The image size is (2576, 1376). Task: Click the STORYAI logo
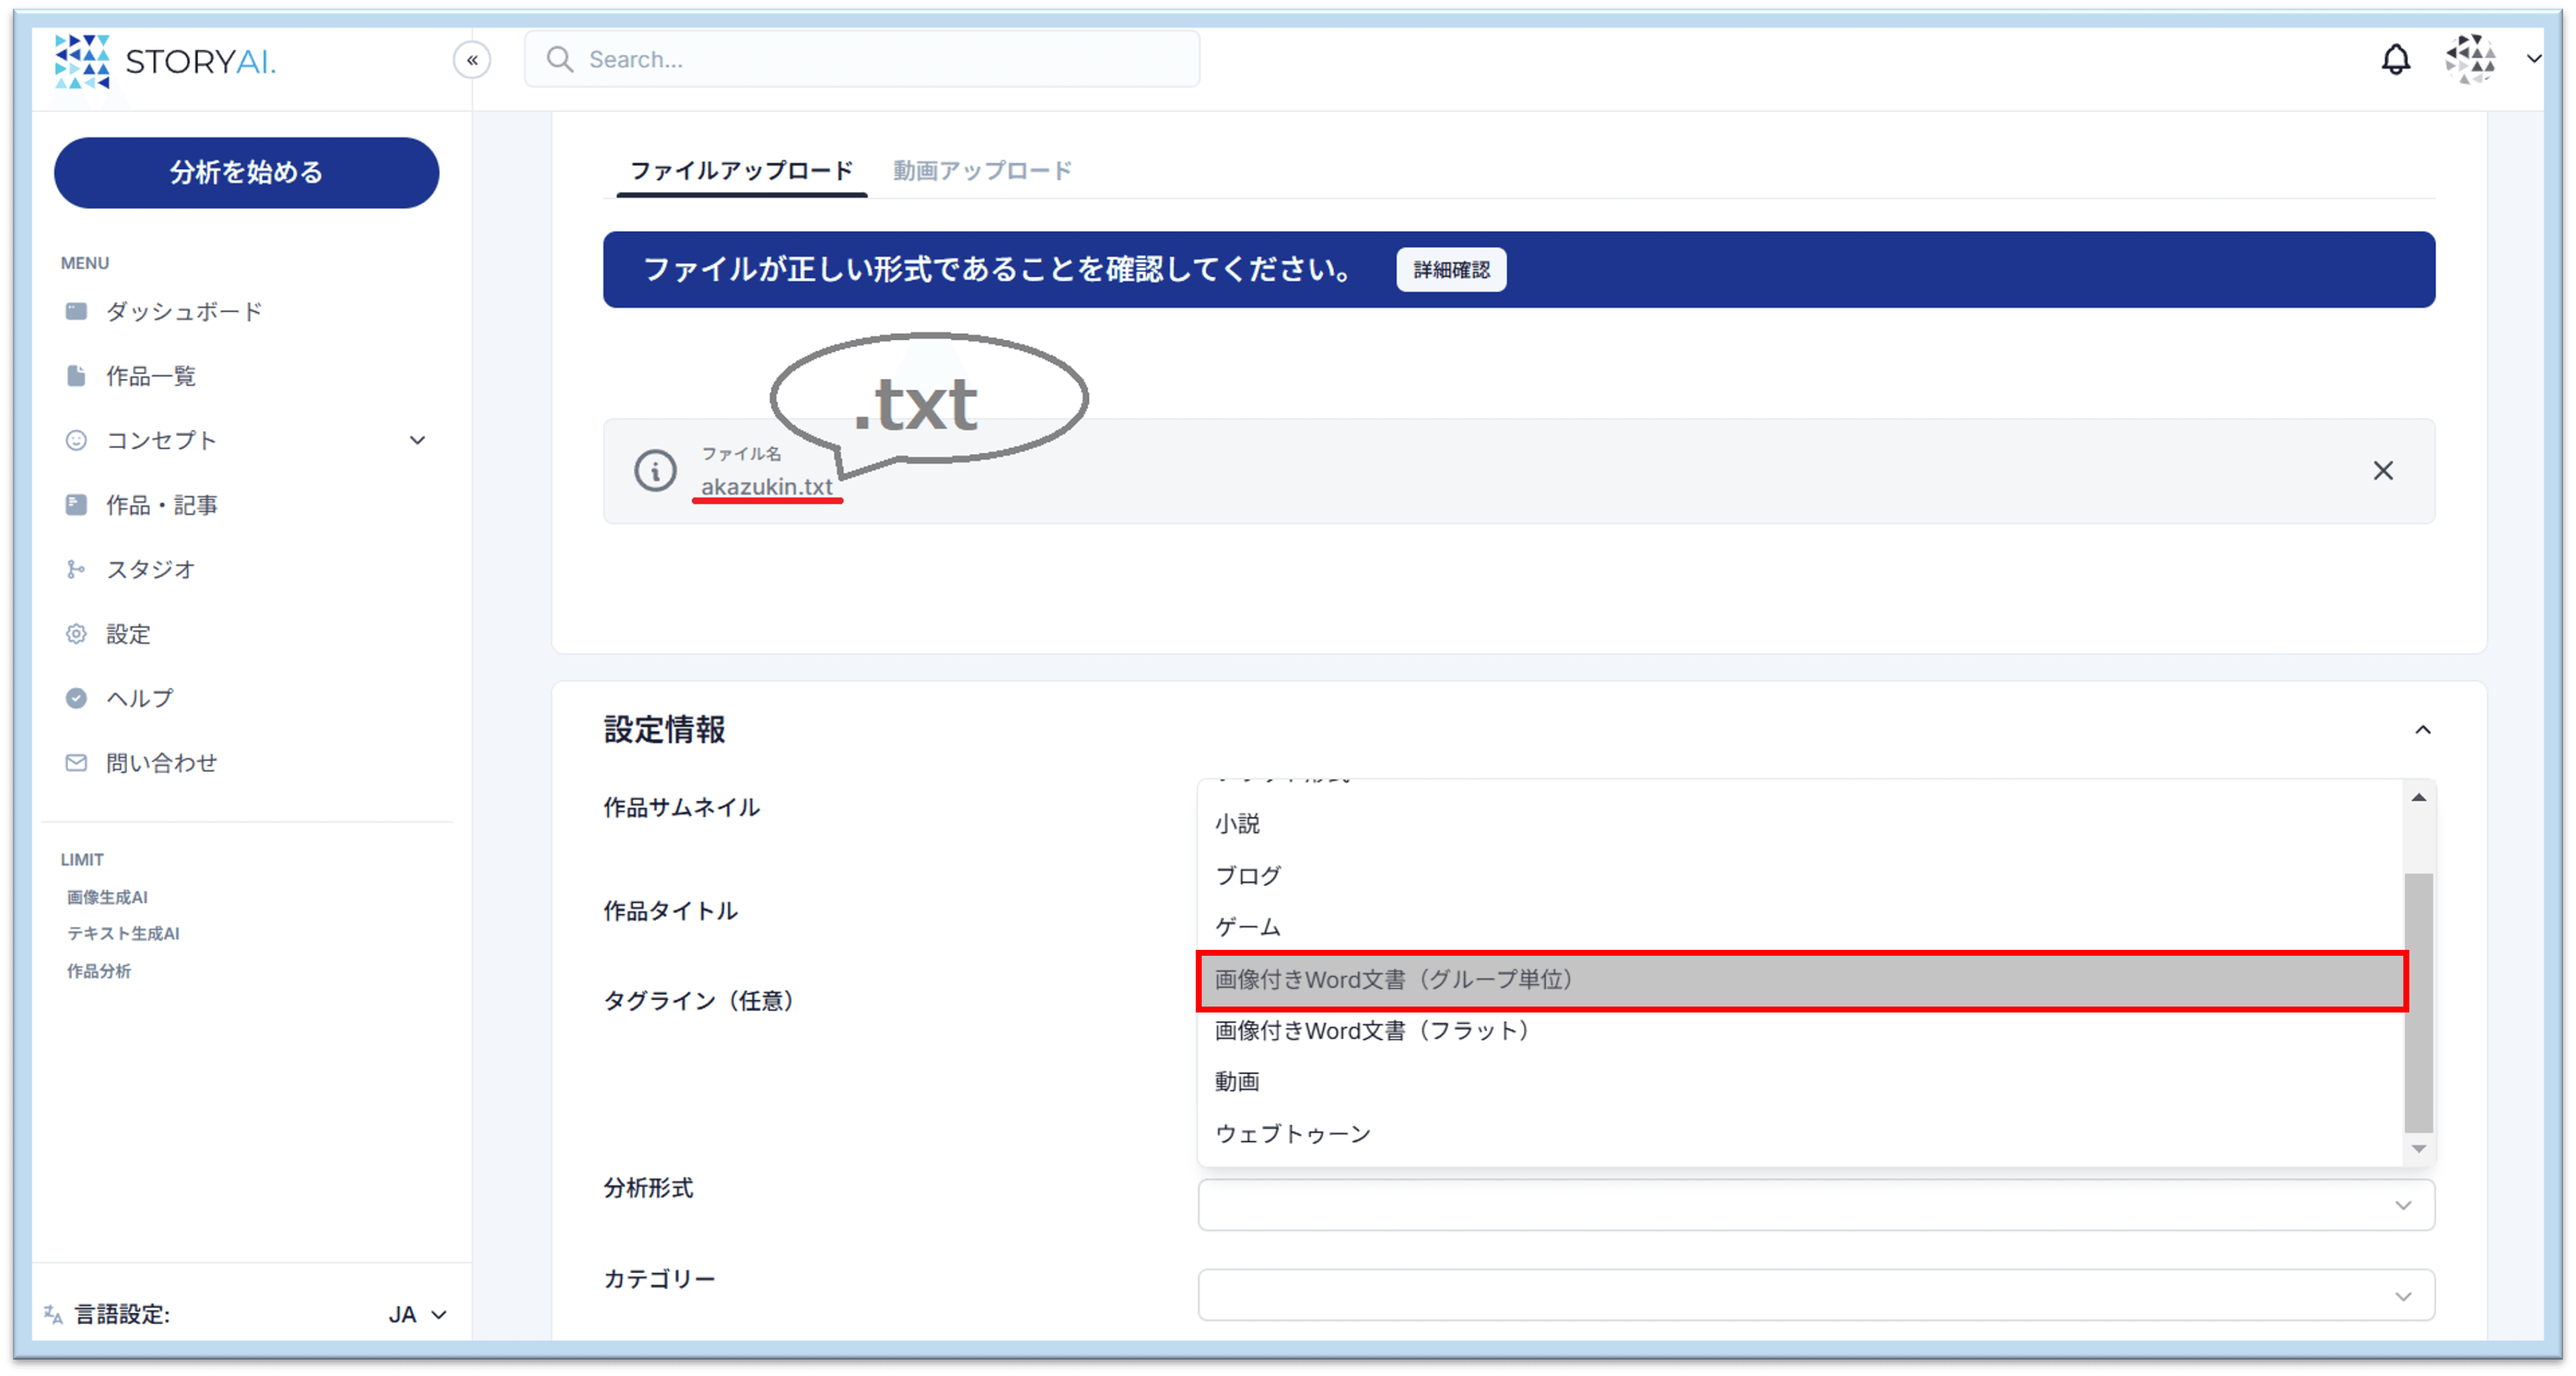pos(165,61)
